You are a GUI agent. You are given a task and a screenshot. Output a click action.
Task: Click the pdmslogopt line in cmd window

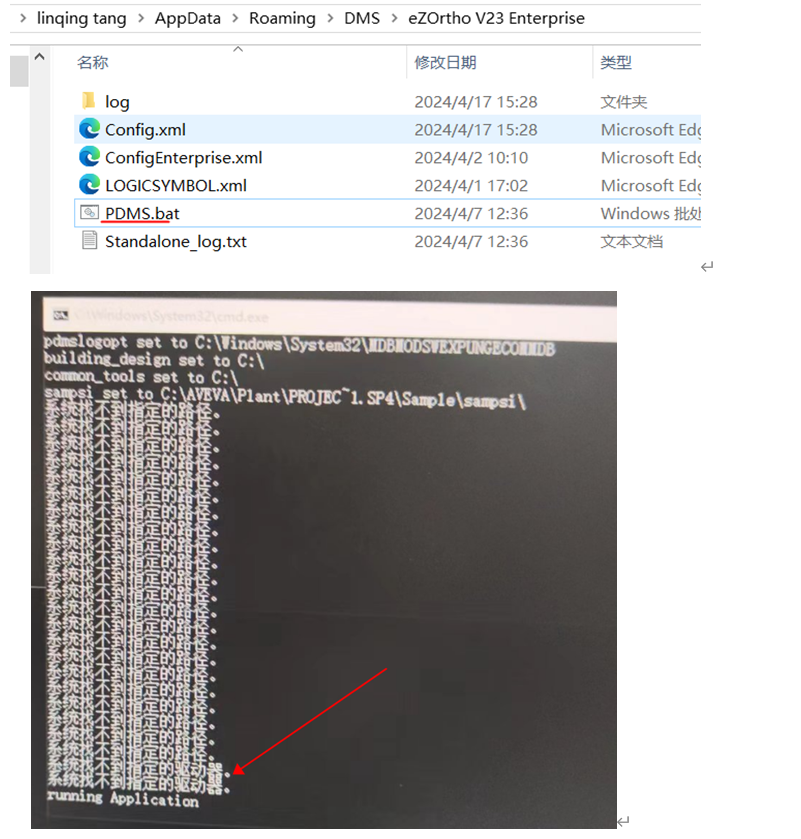tap(299, 345)
